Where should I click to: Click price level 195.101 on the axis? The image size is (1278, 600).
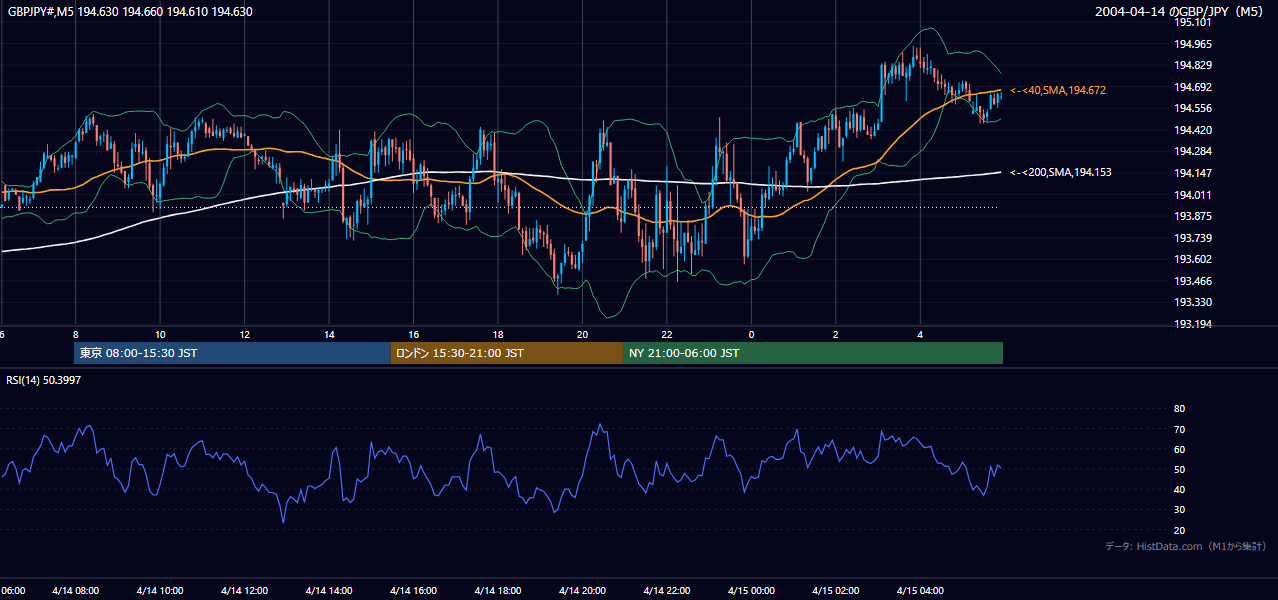1192,22
